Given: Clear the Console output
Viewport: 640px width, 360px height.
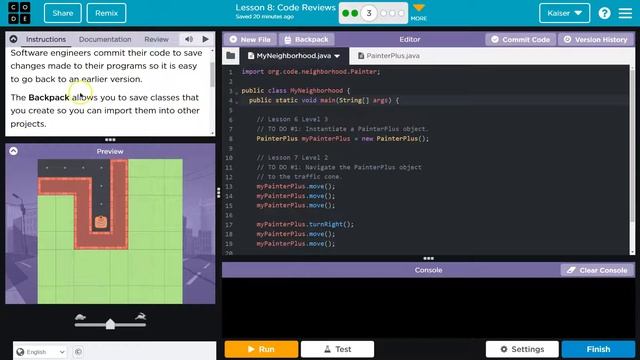Looking at the screenshot, I should point(597,270).
